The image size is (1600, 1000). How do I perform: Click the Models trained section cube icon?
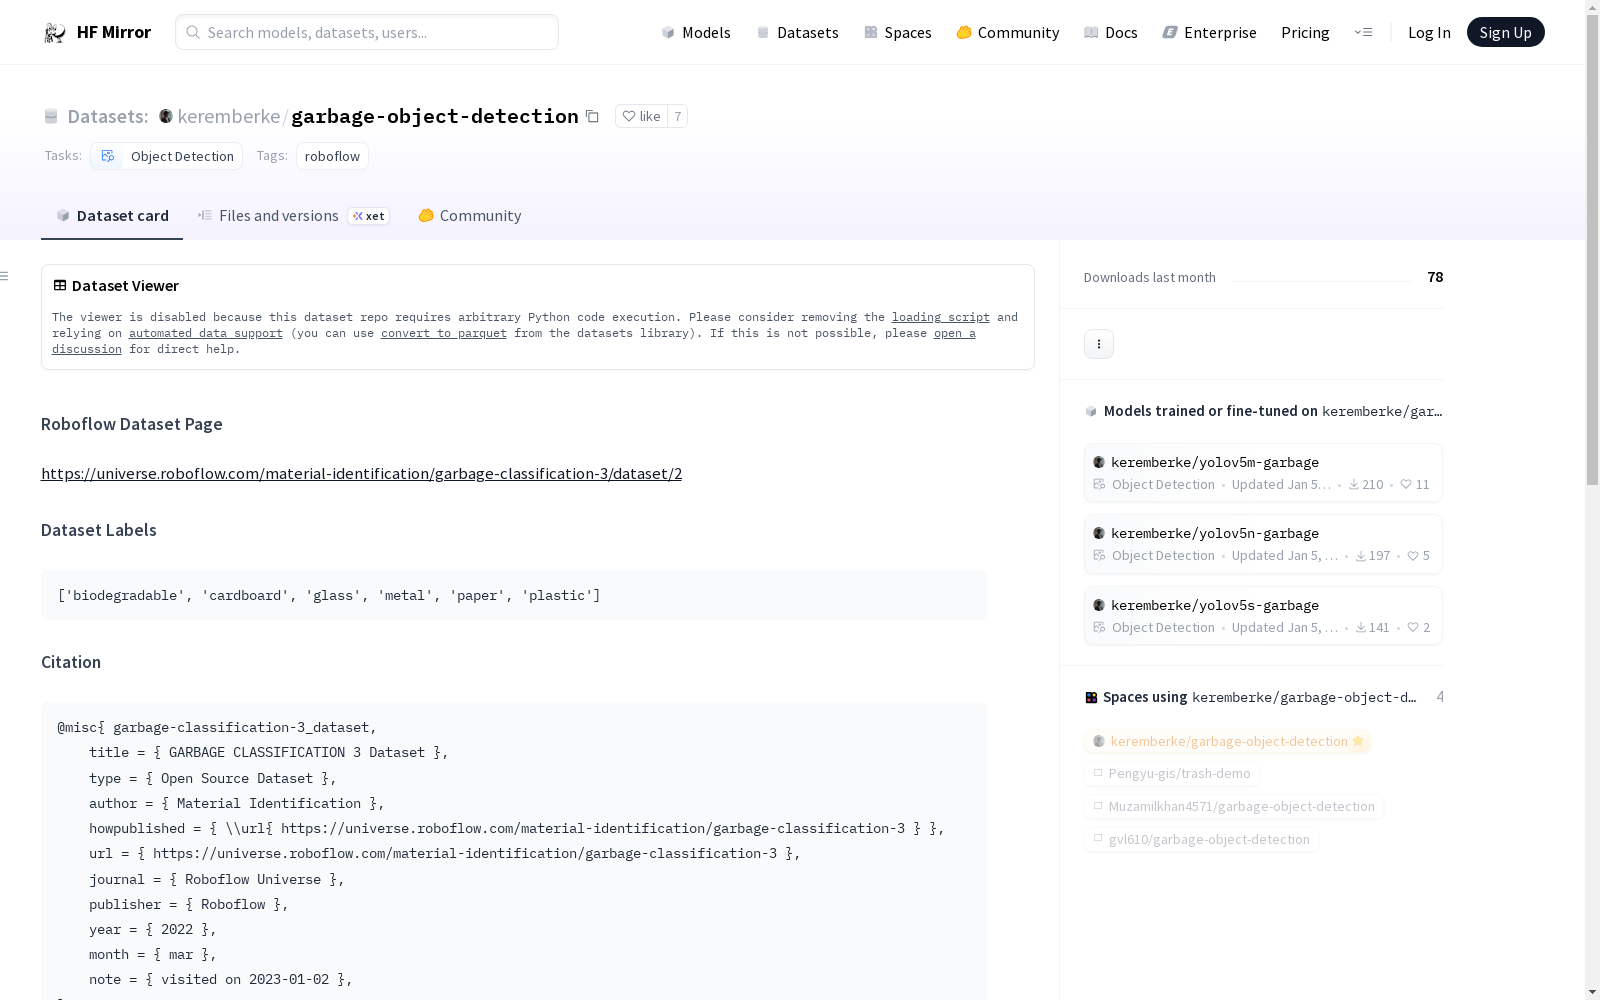(1091, 411)
